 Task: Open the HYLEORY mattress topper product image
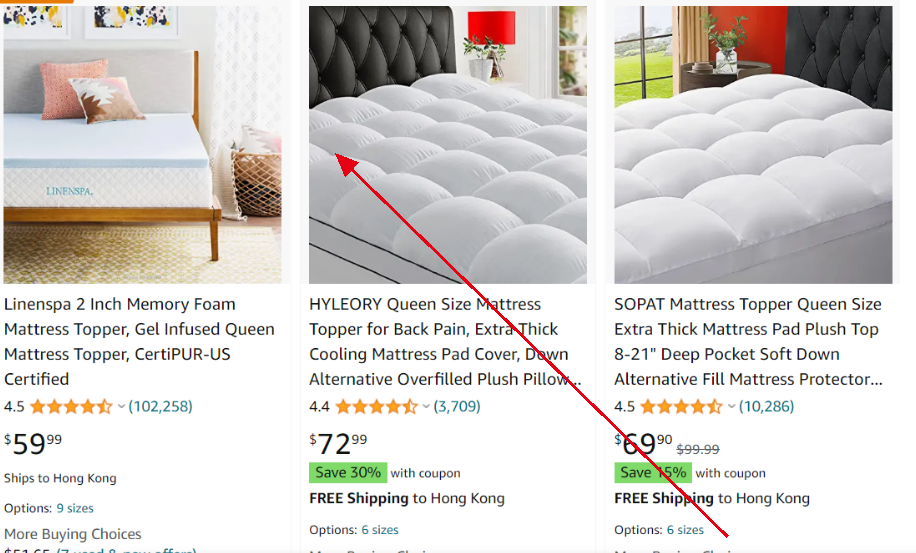tap(447, 145)
